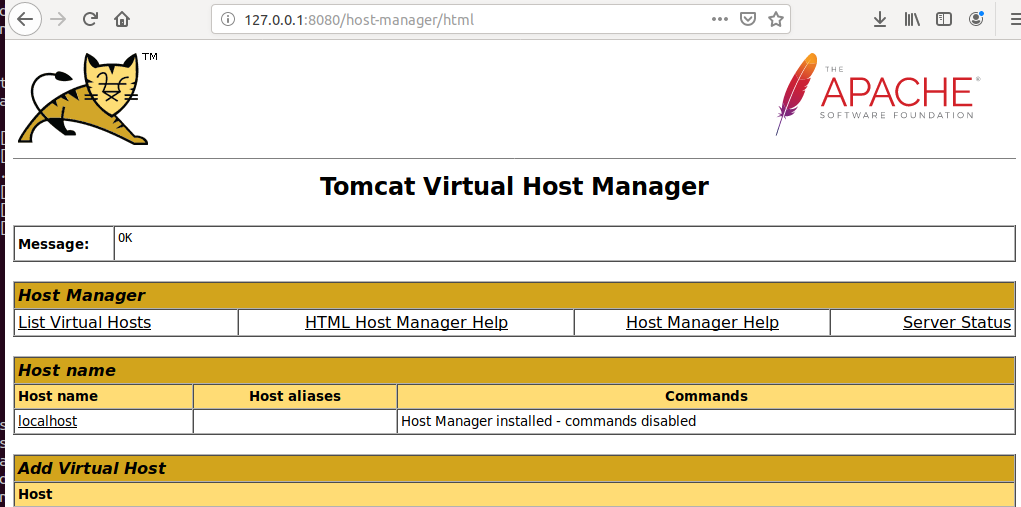
Task: Open the Host Manager Help link
Action: click(702, 322)
